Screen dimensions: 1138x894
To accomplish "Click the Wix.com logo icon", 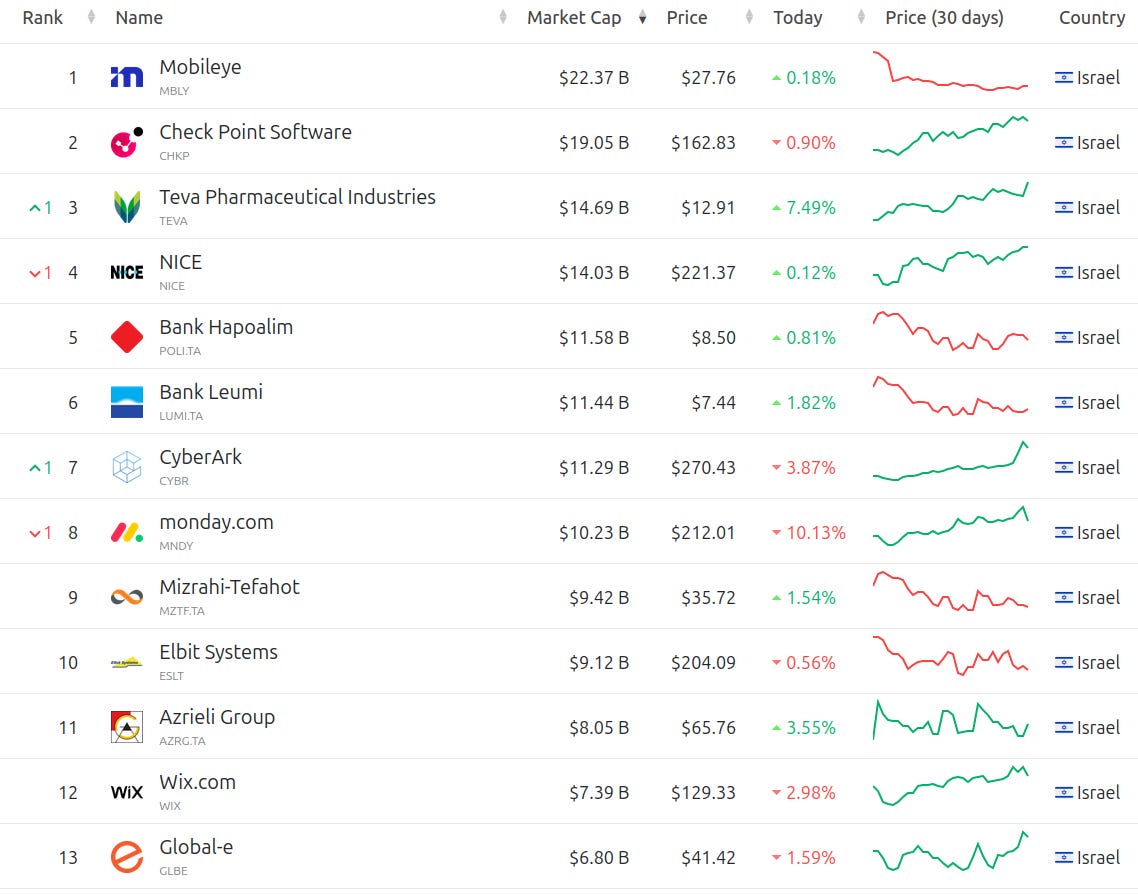I will 126,792.
